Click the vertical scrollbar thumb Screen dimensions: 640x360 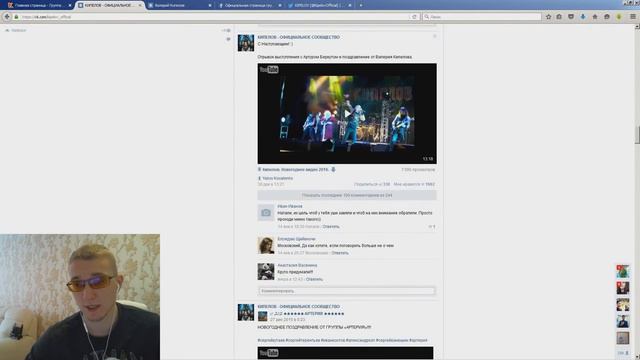pos(637,135)
